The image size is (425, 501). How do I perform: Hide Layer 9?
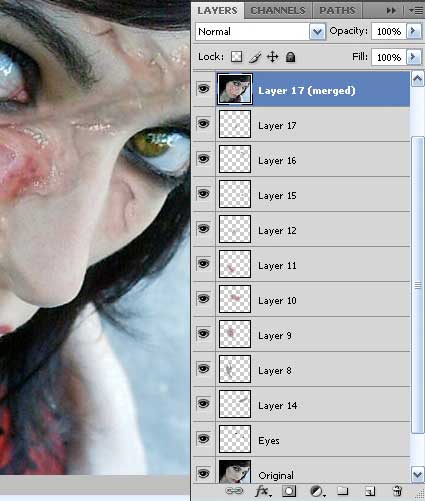(x=204, y=334)
